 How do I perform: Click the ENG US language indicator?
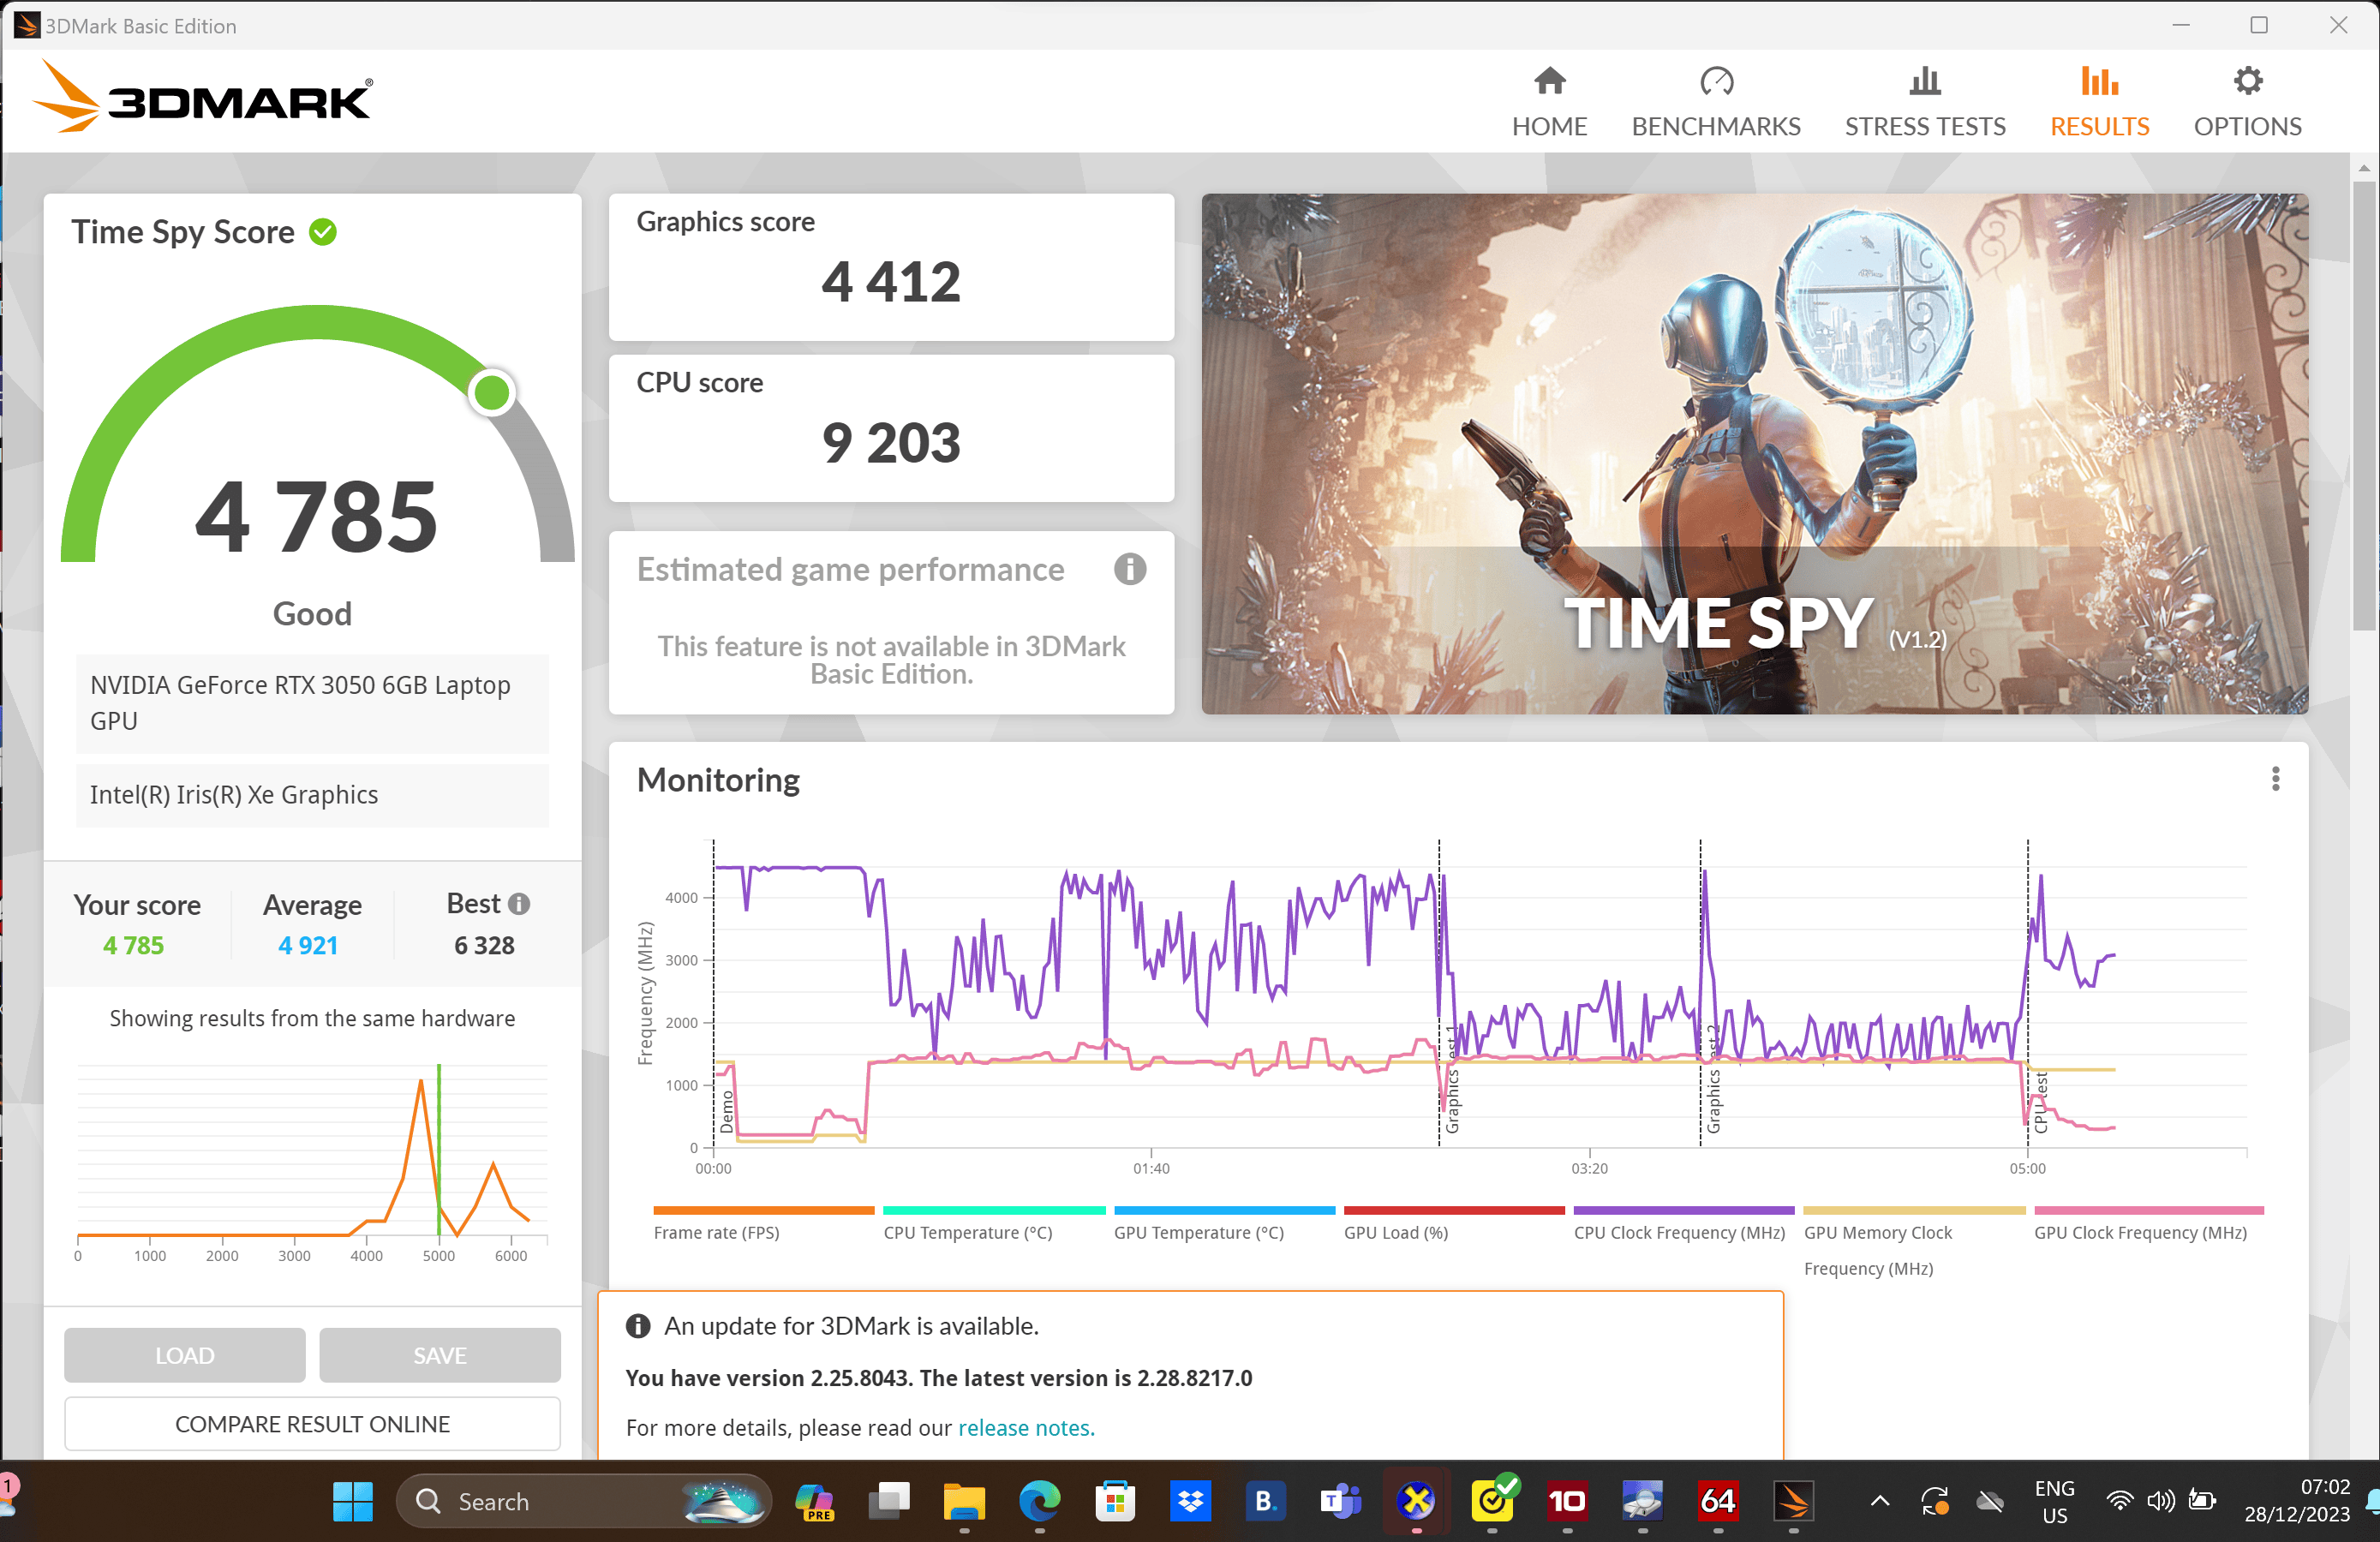2054,1502
